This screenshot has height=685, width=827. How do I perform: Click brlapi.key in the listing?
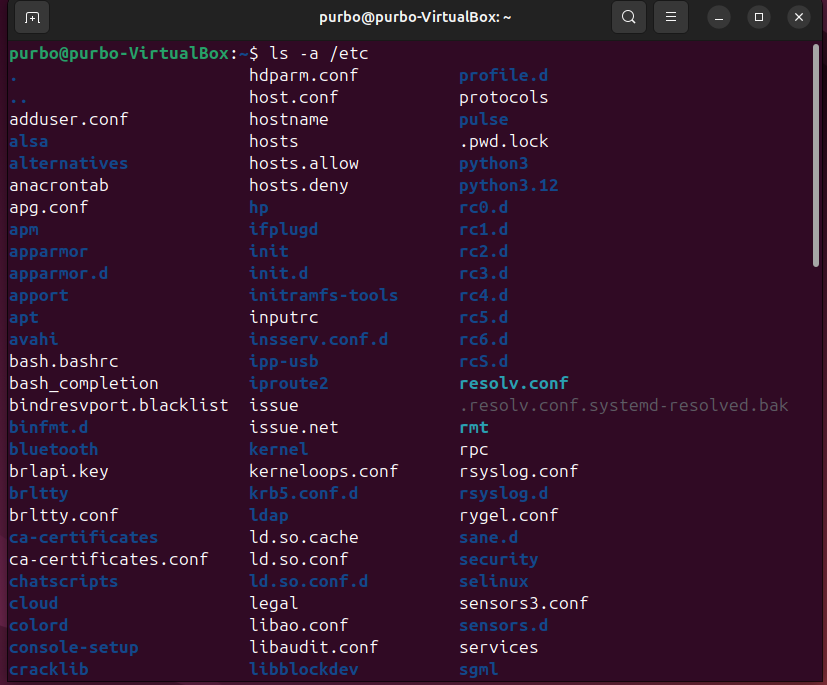[x=59, y=471]
